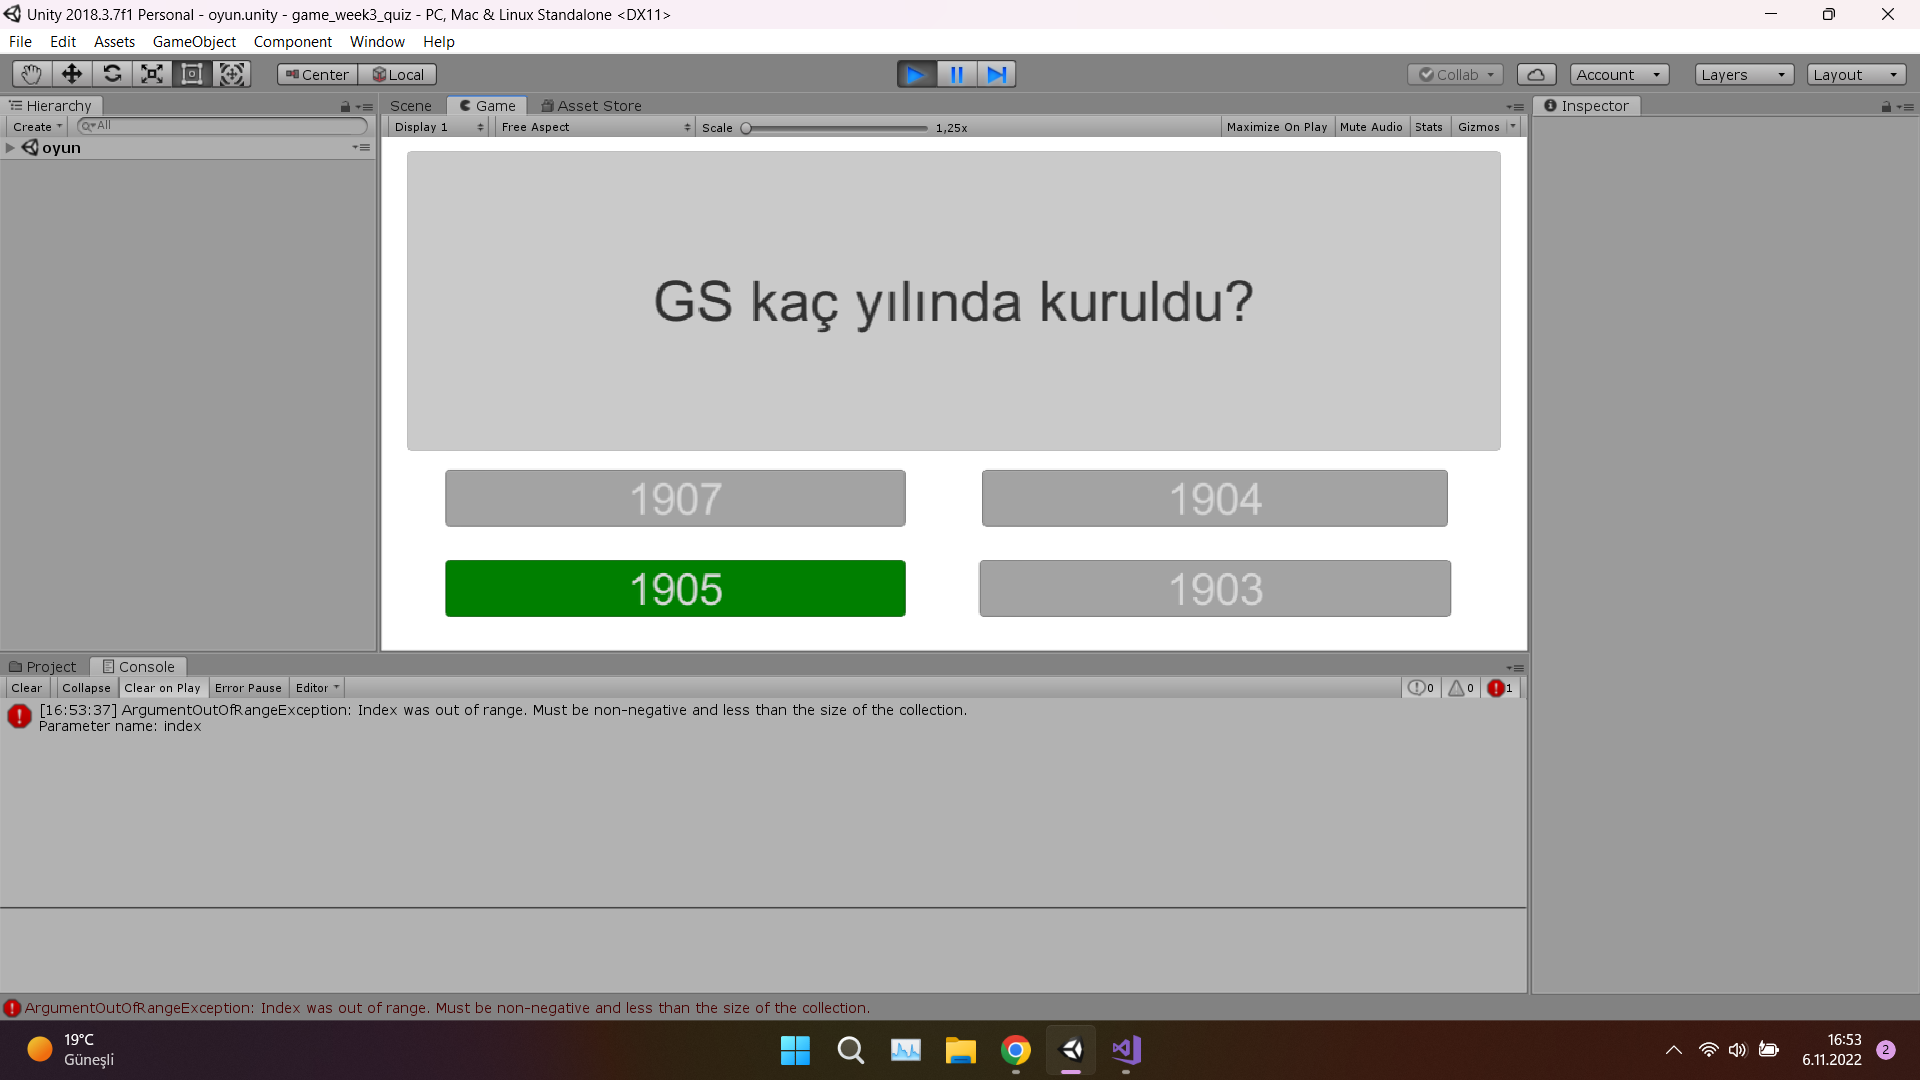Expand the oyun scene in Hierarchy
This screenshot has height=1080, width=1920.
tap(9, 147)
